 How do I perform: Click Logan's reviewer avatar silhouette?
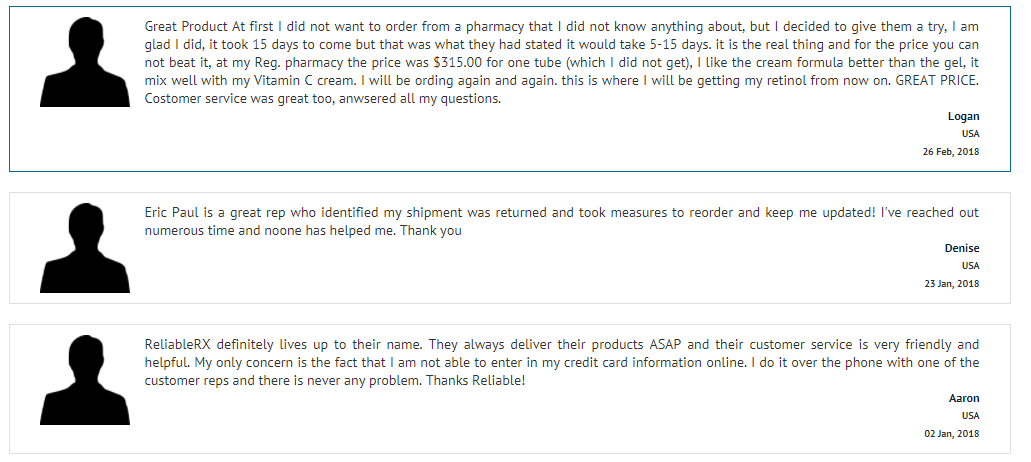(85, 62)
